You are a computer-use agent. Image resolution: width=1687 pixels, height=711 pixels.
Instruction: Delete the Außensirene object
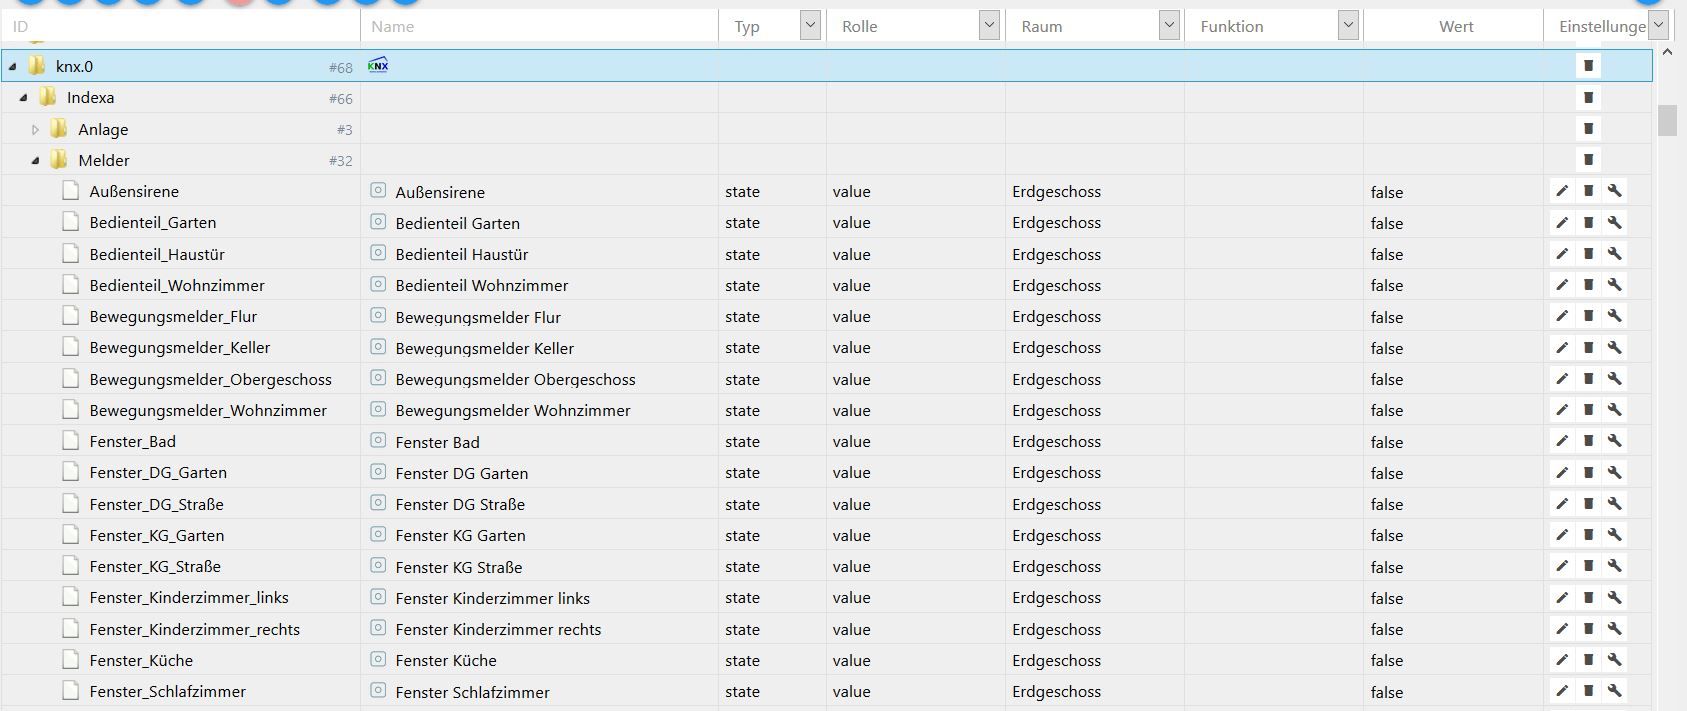point(1588,191)
